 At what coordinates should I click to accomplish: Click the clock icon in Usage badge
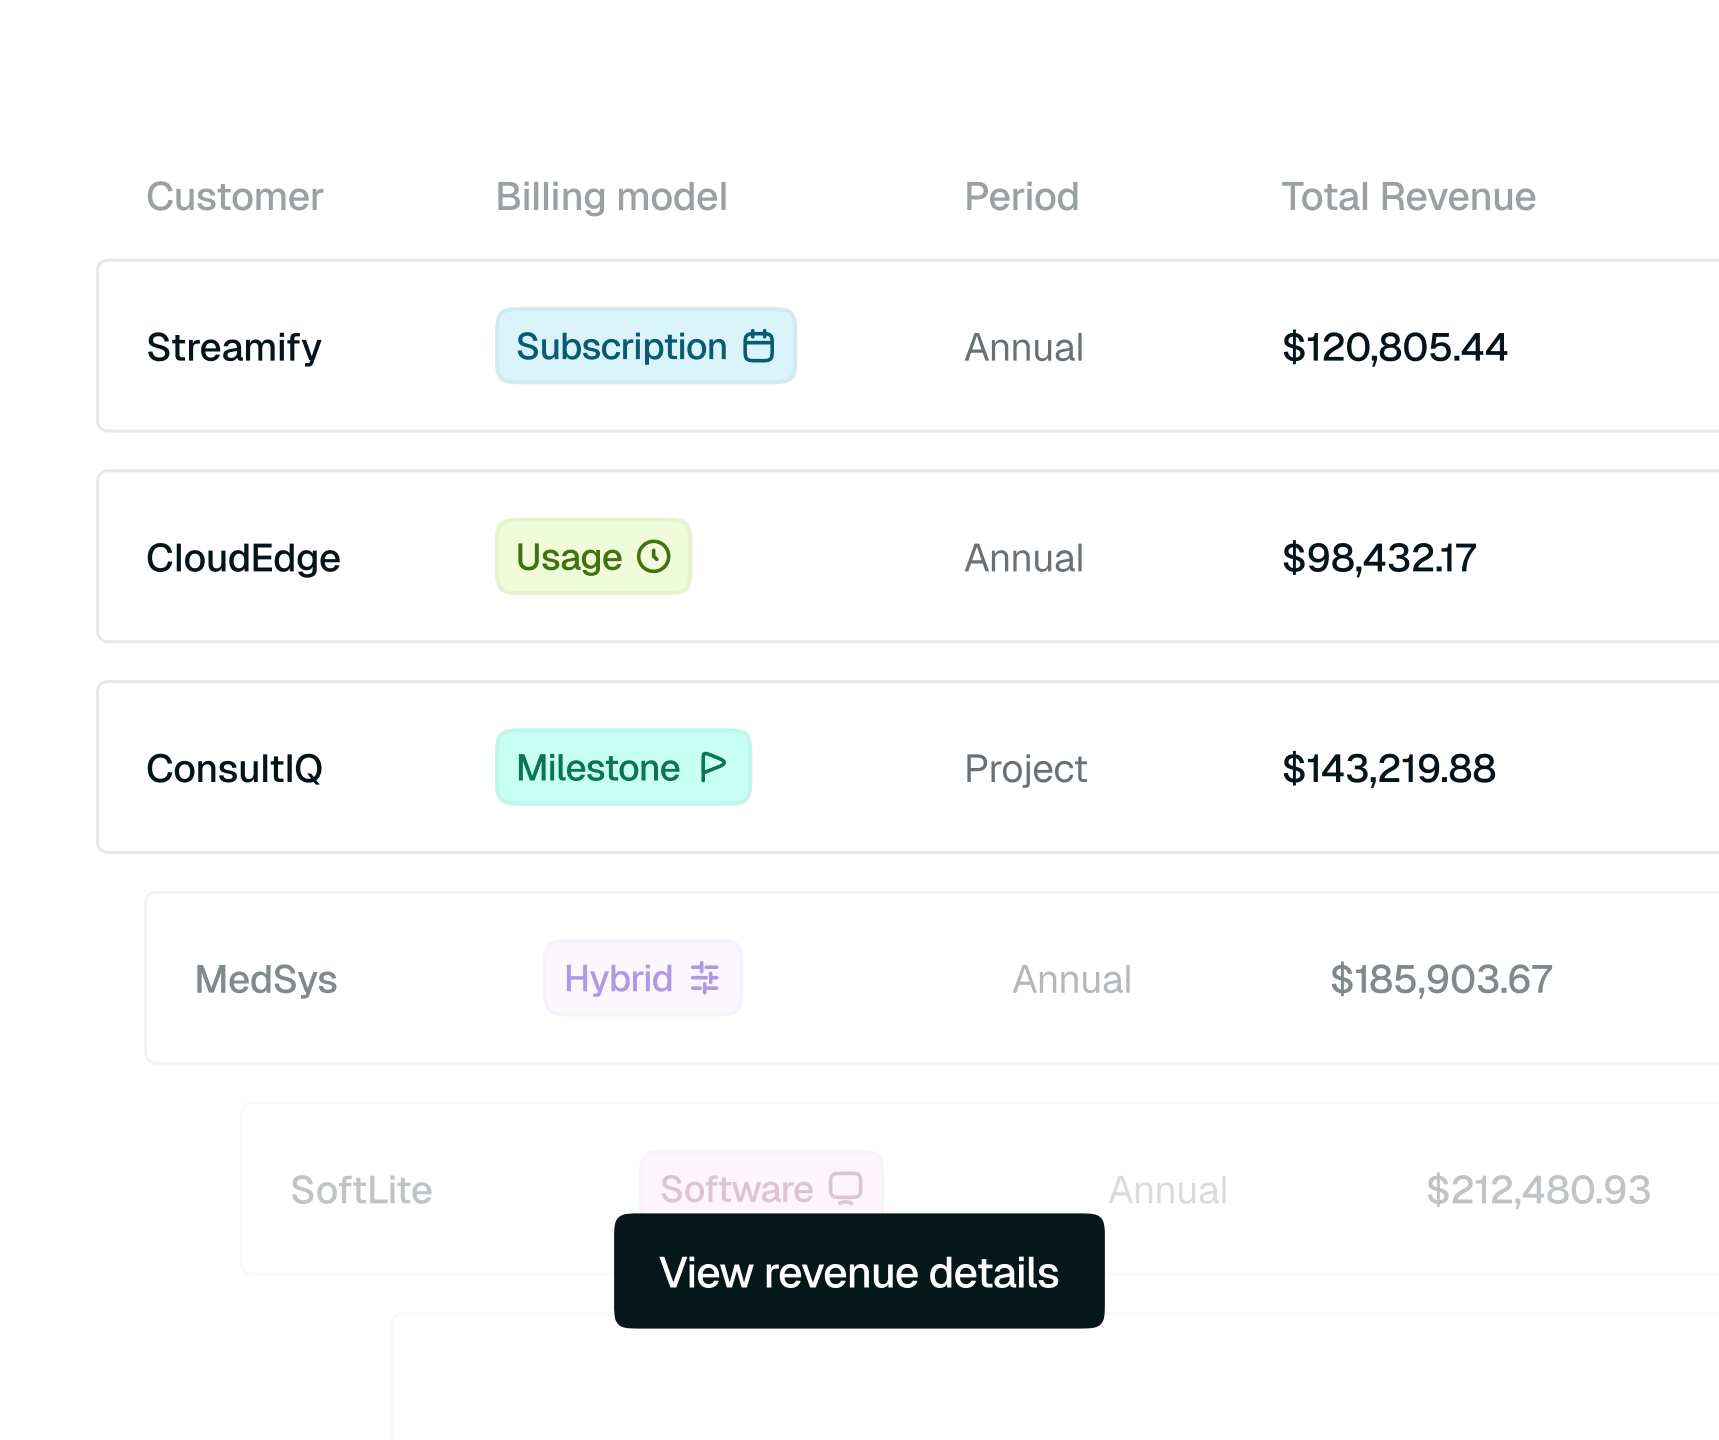coord(654,557)
